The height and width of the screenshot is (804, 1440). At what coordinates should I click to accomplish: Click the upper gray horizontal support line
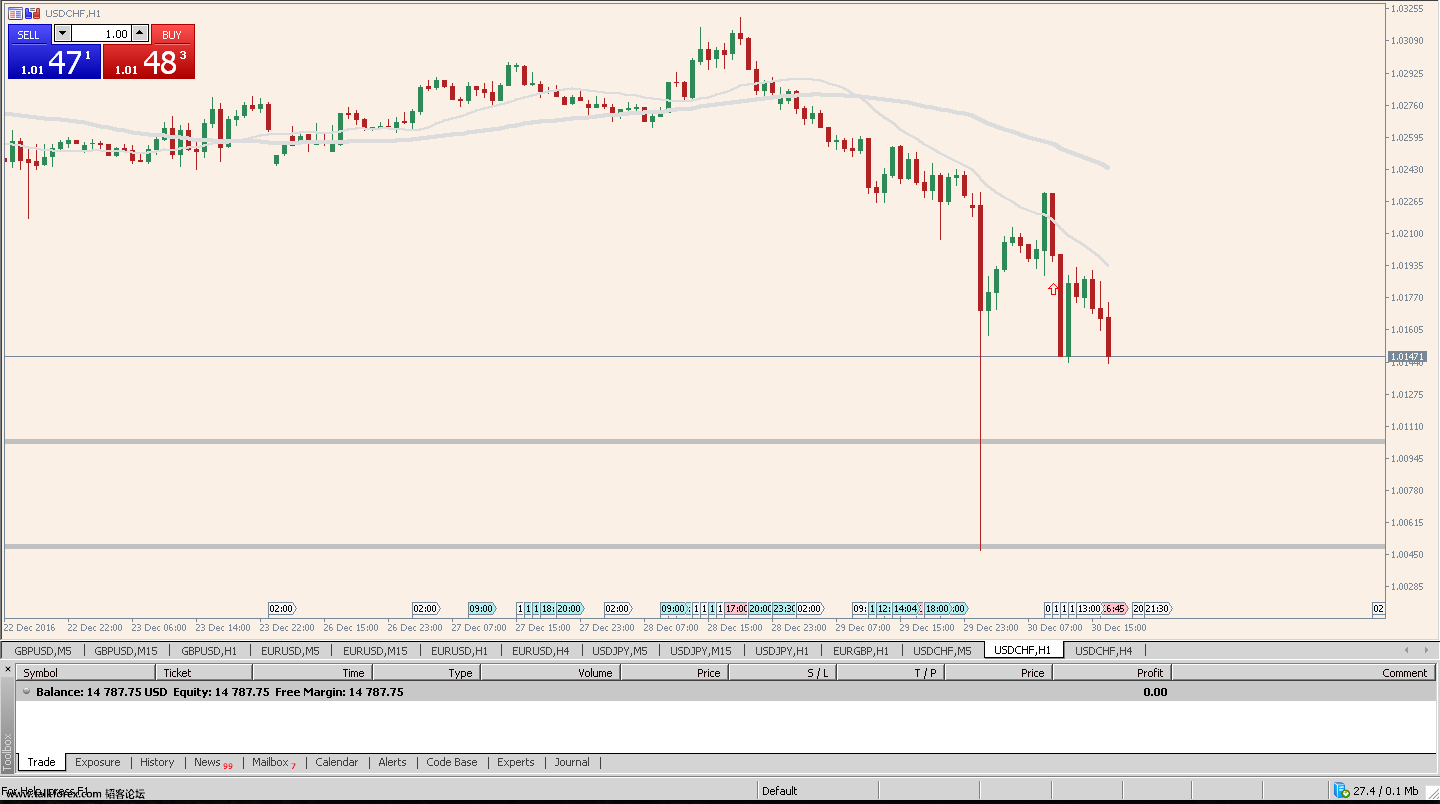pos(695,441)
